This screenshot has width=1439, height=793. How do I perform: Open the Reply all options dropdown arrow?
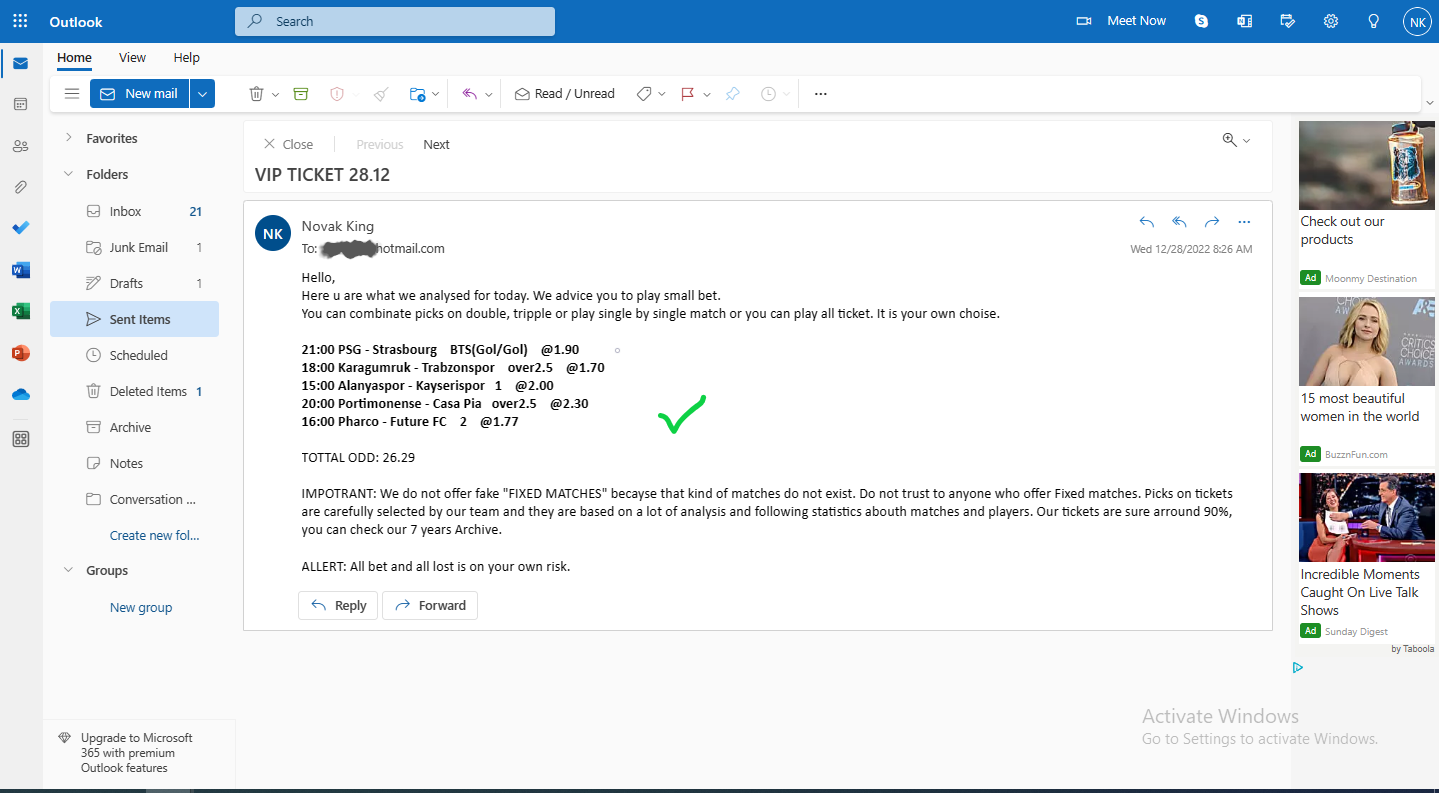point(489,94)
